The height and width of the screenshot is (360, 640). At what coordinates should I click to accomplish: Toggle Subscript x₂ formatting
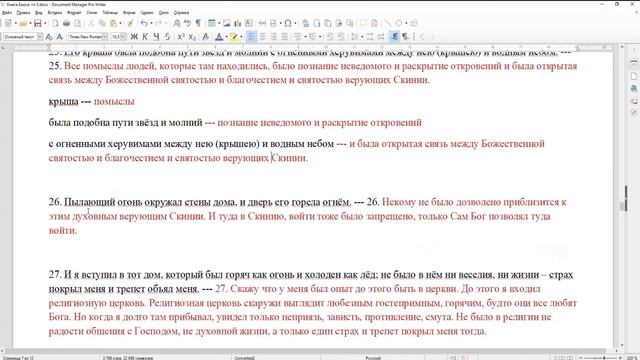(192, 37)
